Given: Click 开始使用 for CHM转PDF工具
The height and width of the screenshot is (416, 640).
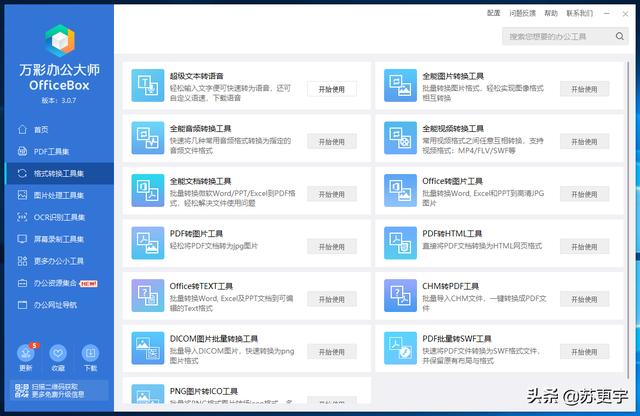Looking at the screenshot, I should [x=584, y=299].
